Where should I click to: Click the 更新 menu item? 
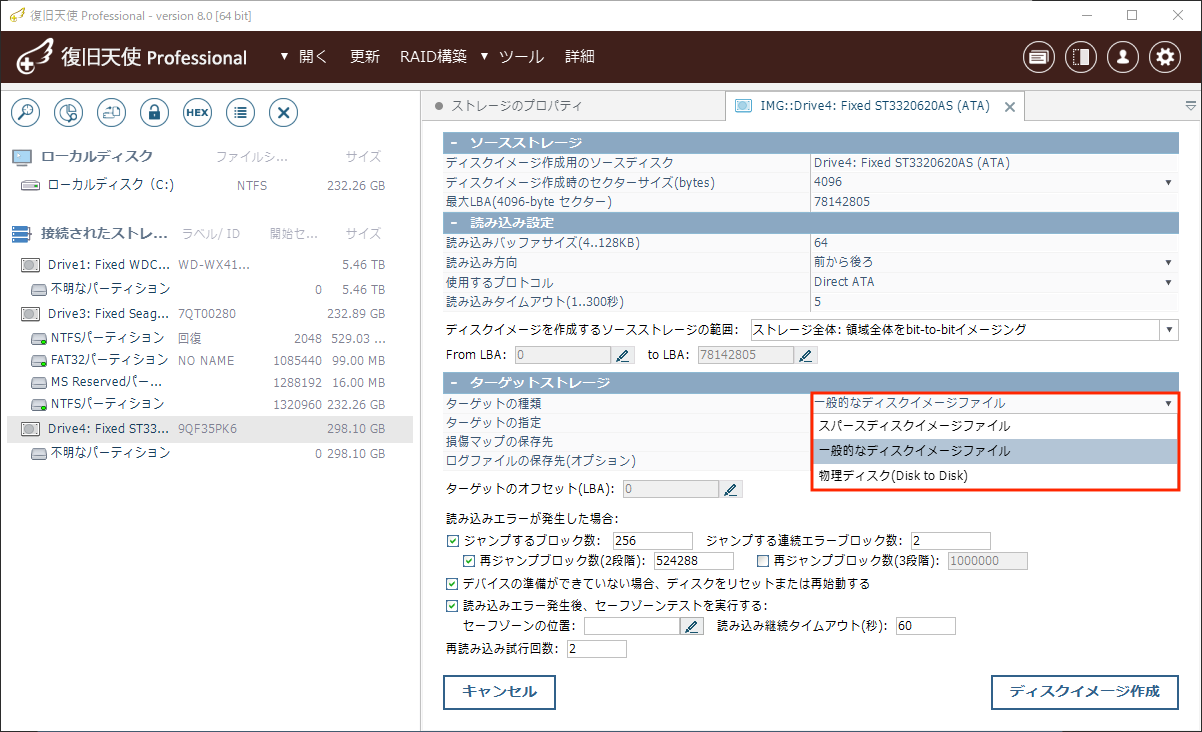coord(365,57)
